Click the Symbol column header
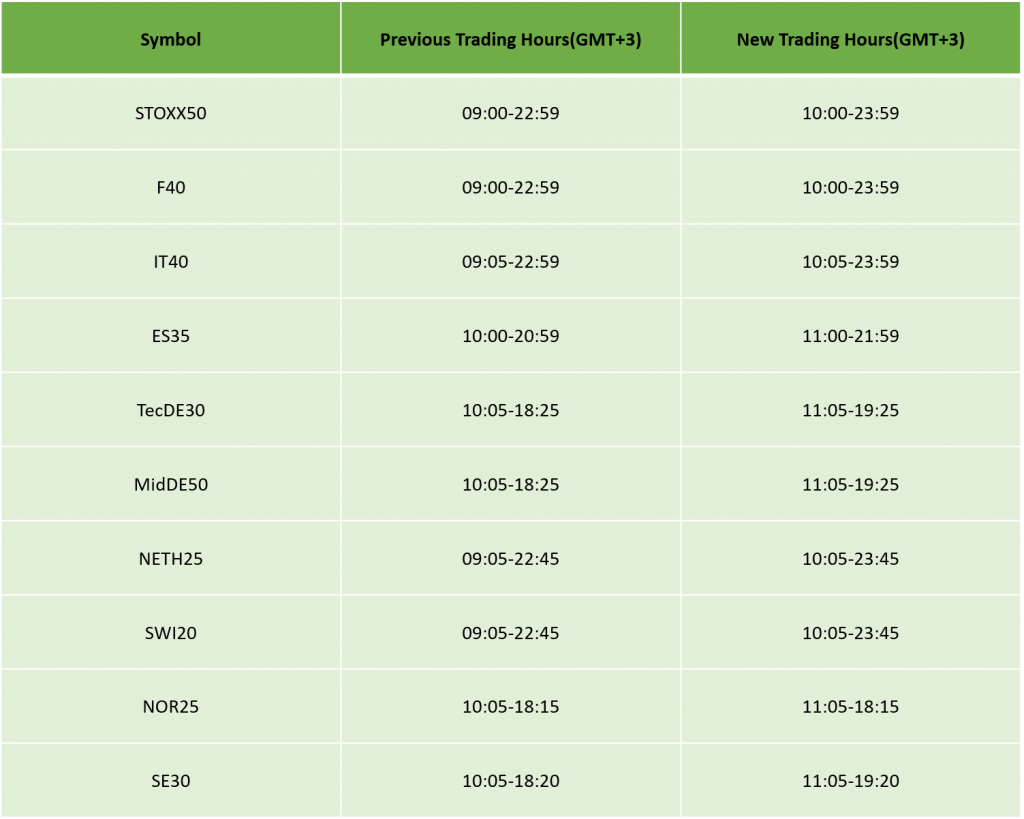This screenshot has height=819, width=1024. pyautogui.click(x=170, y=40)
